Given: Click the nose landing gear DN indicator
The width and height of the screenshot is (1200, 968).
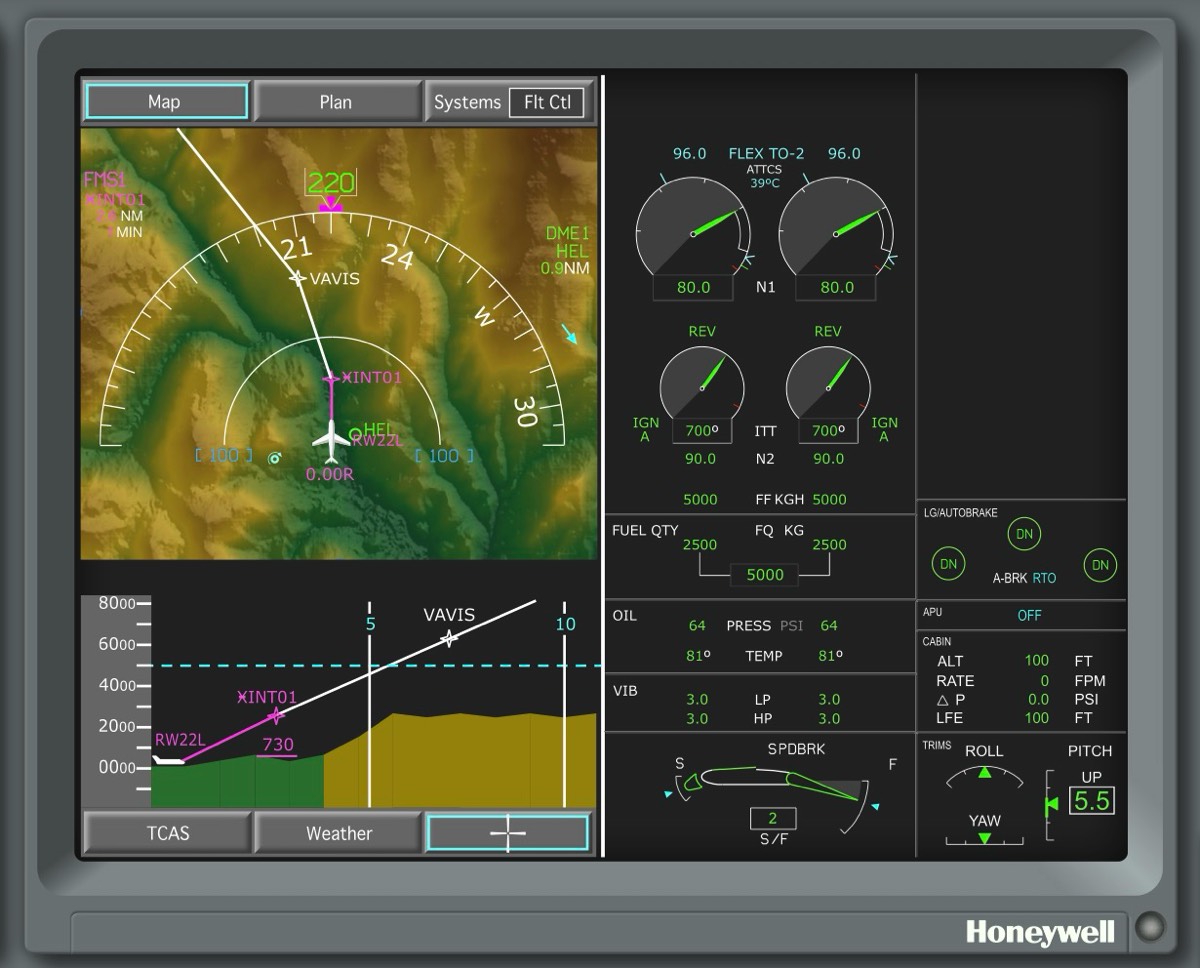Looking at the screenshot, I should pos(1024,534).
